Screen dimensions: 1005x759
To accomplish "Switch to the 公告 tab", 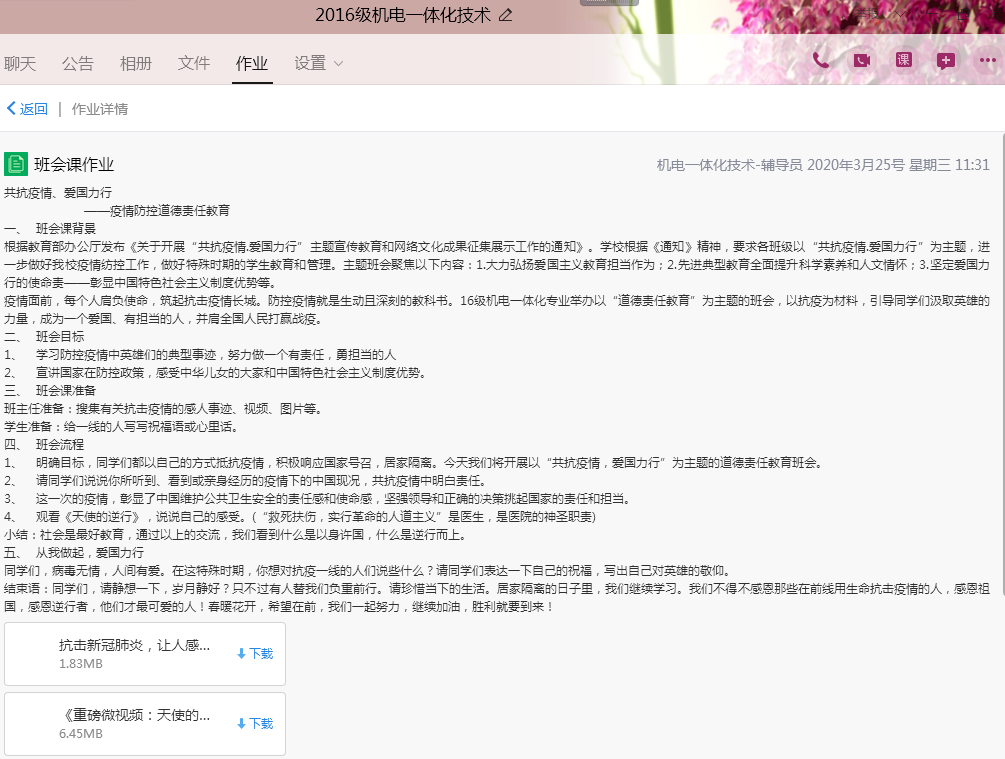I will [x=78, y=63].
